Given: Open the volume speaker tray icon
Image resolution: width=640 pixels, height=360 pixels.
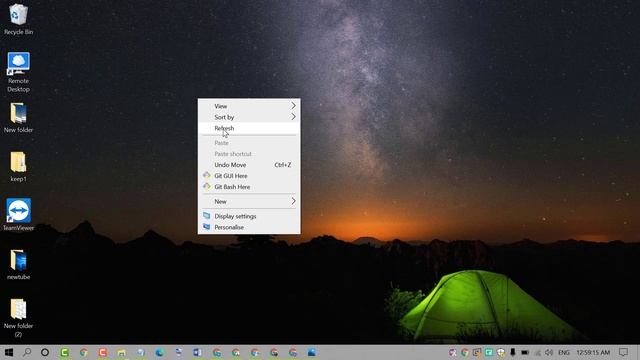Looking at the screenshot, I should point(549,353).
